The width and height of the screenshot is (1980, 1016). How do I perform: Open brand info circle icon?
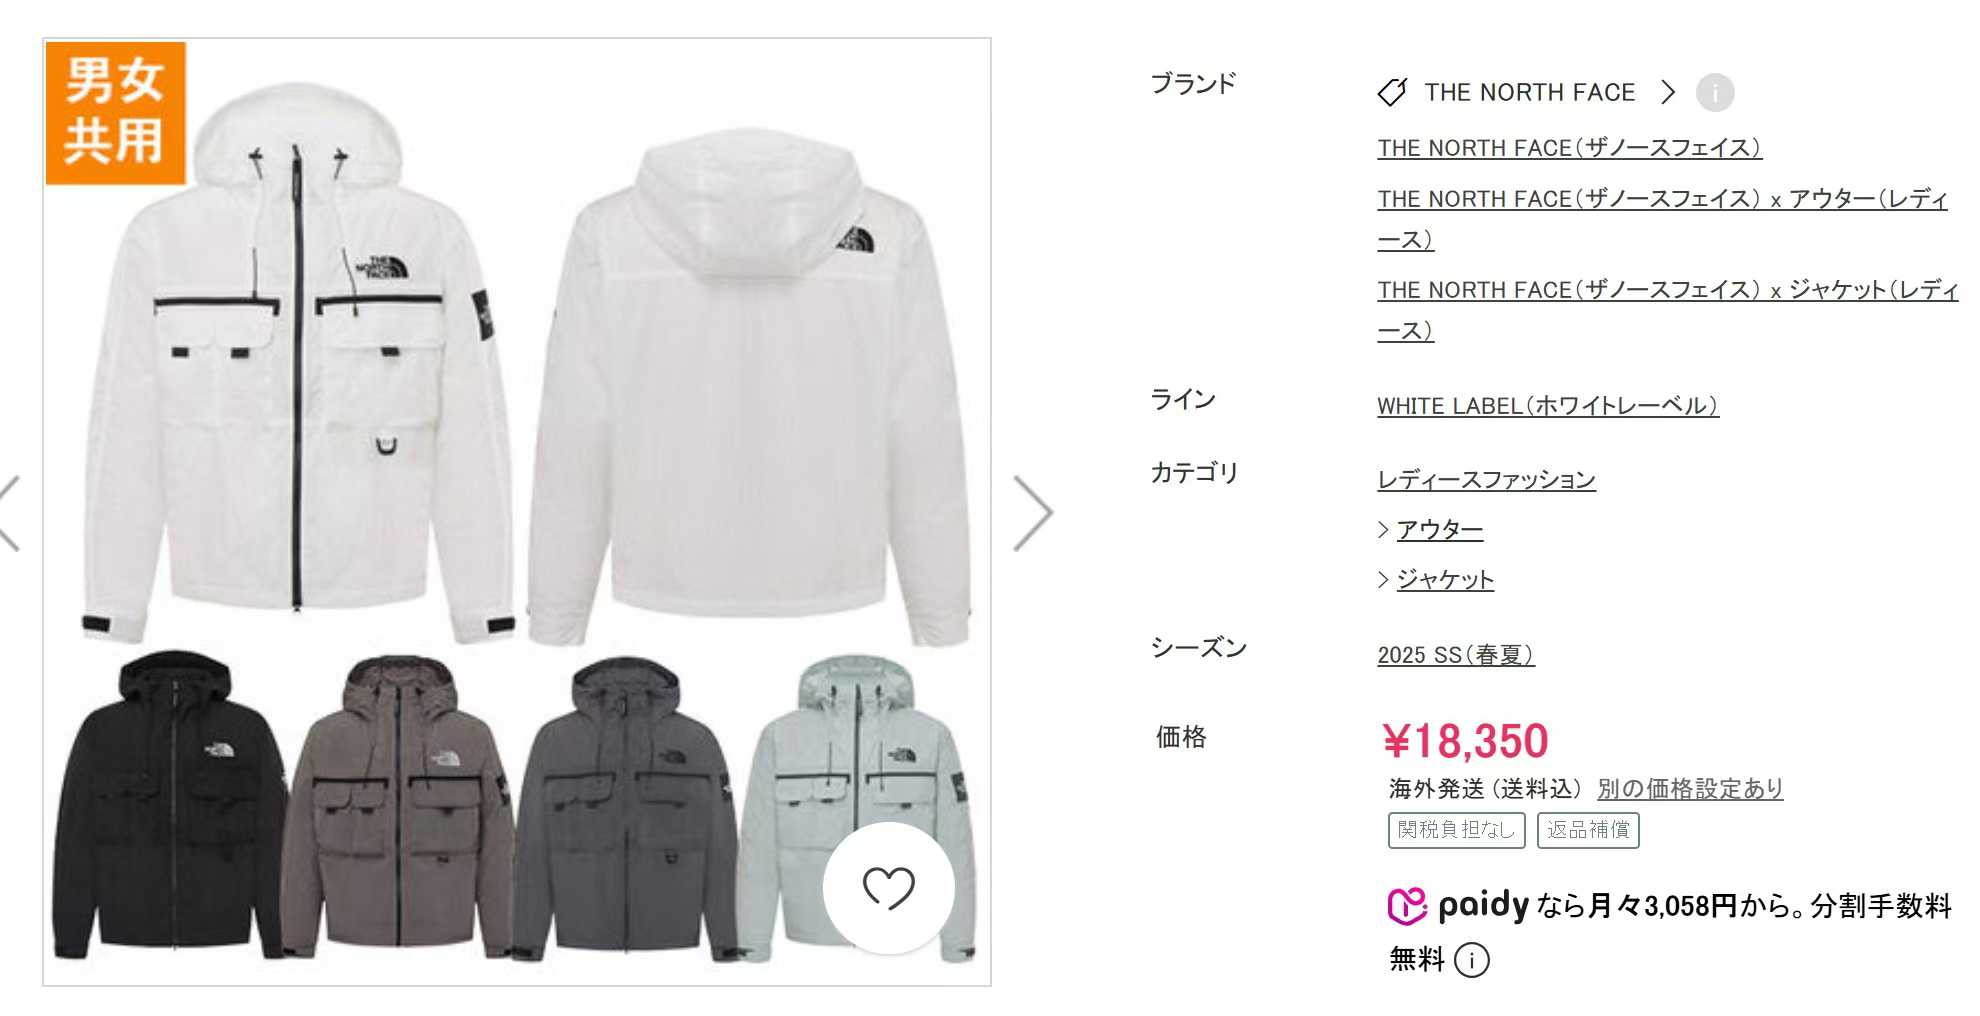click(x=1715, y=93)
